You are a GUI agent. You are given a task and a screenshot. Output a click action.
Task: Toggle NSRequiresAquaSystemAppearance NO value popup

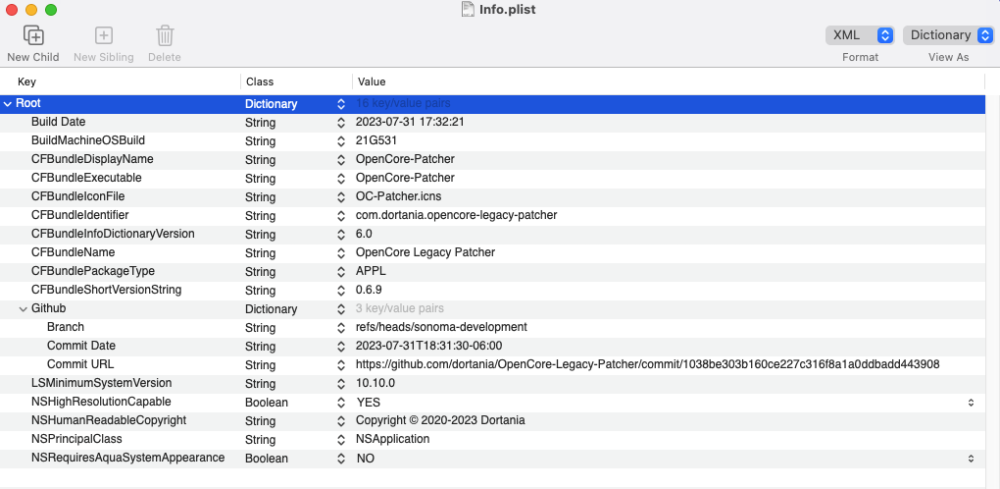coord(971,458)
